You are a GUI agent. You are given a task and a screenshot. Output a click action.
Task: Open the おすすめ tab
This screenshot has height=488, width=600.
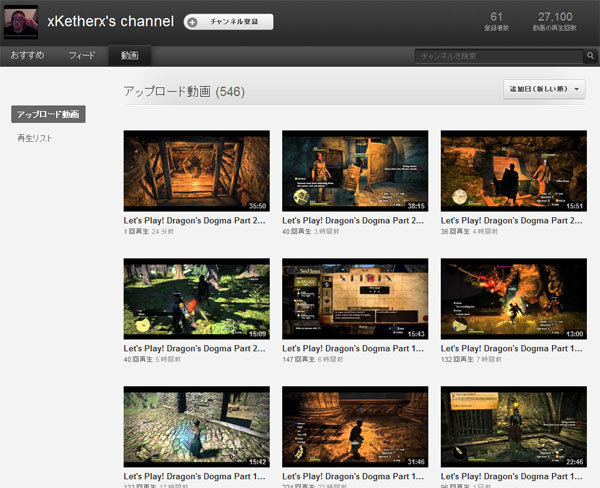tap(27, 55)
